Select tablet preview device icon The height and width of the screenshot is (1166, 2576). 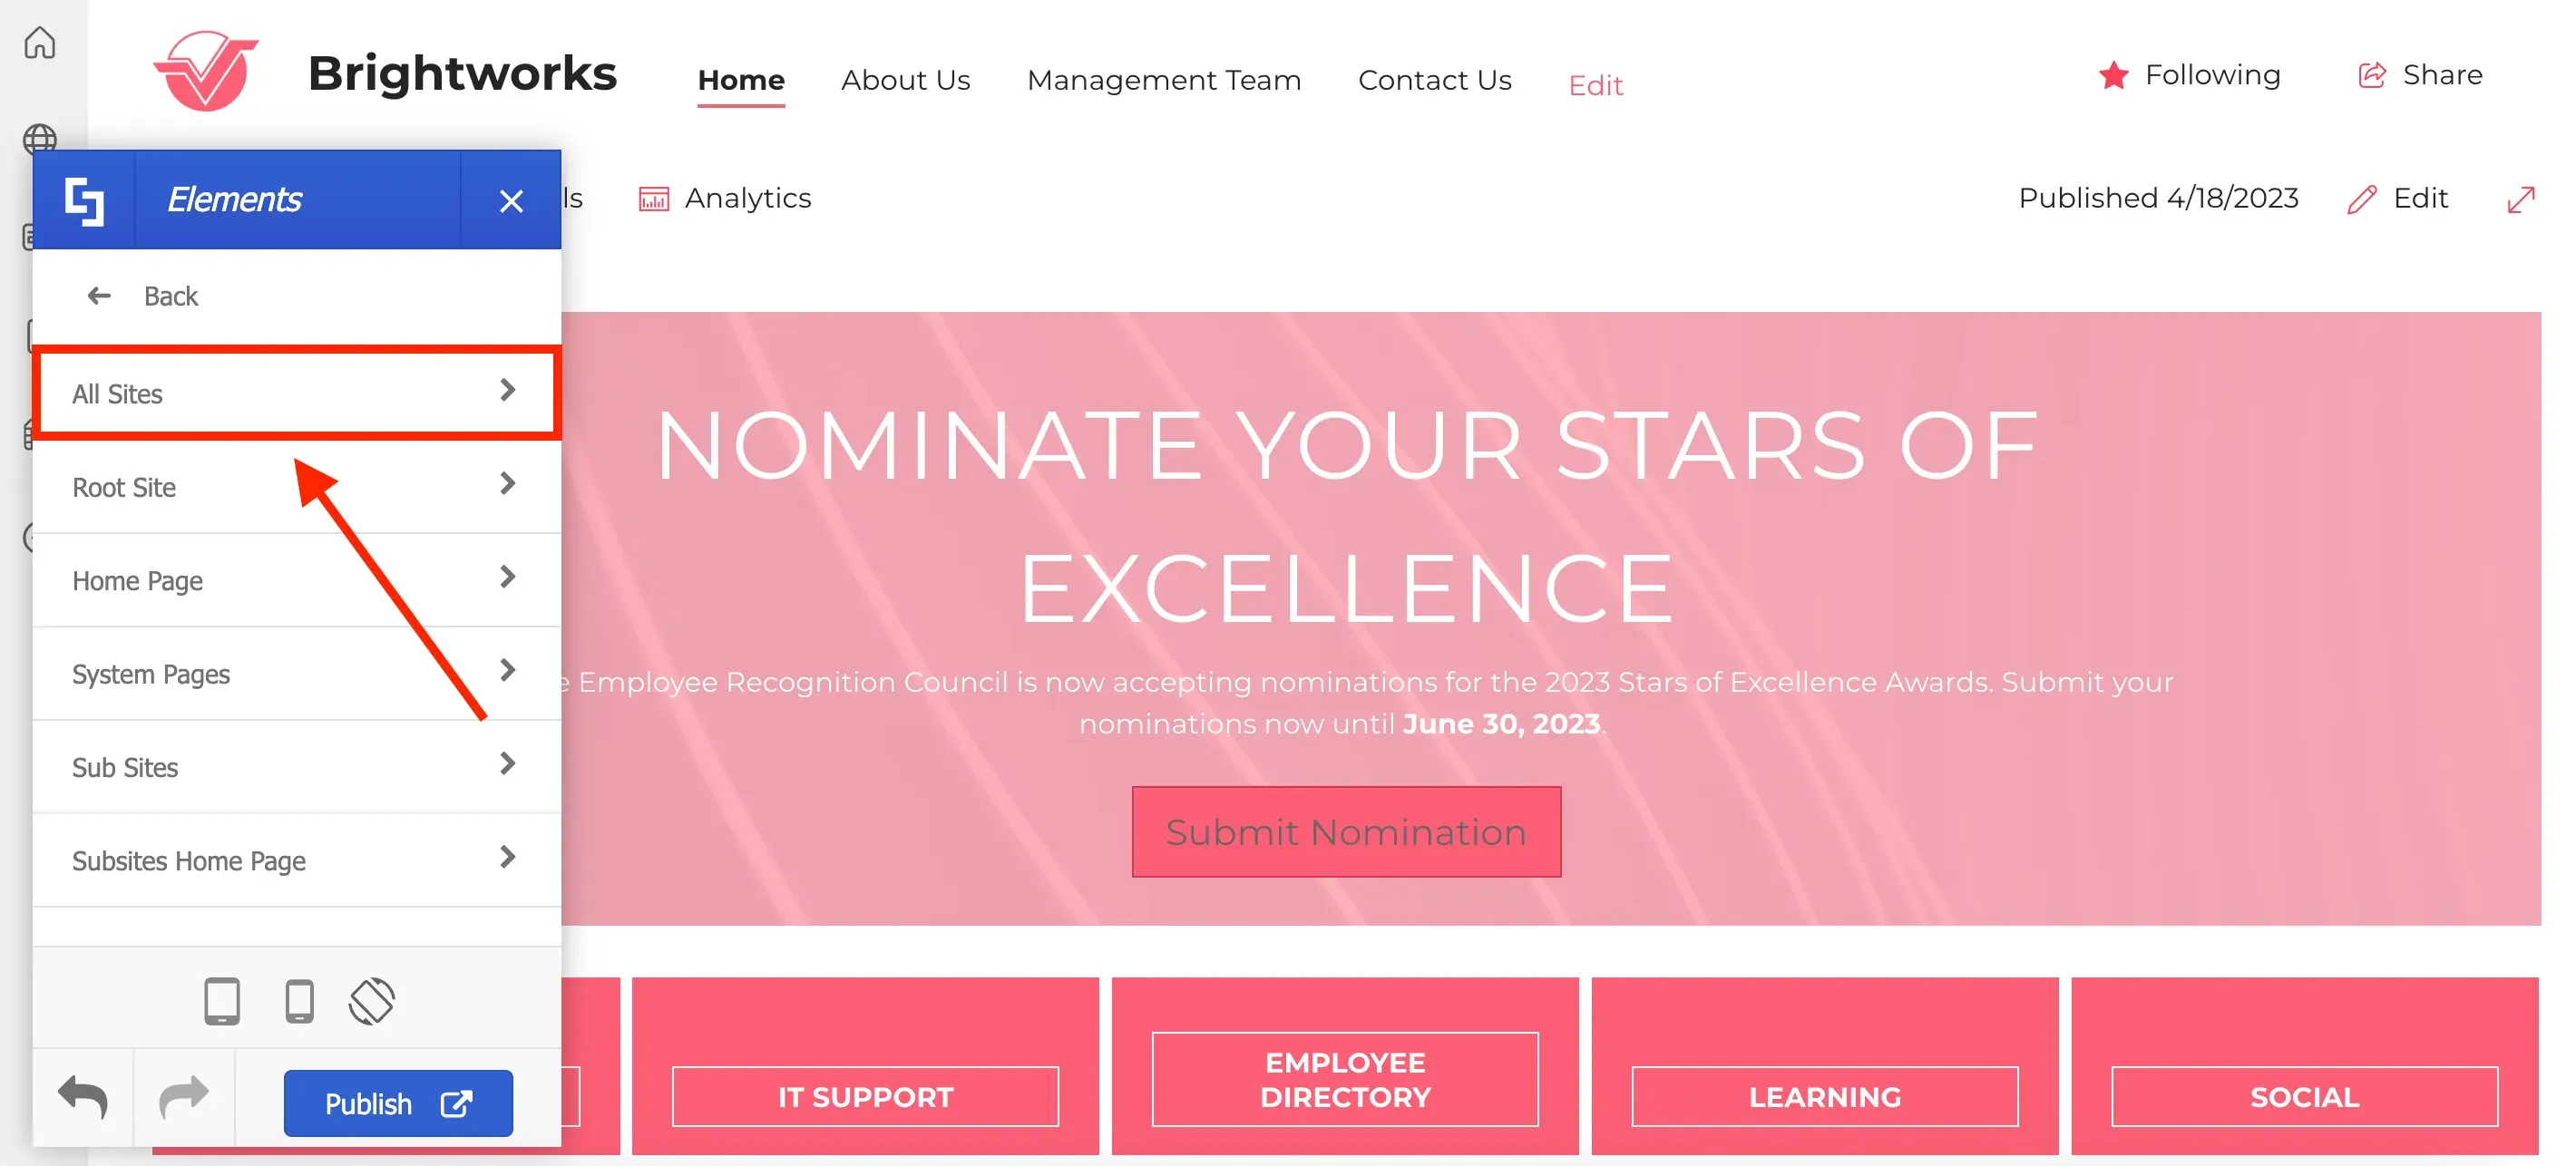pyautogui.click(x=222, y=1001)
